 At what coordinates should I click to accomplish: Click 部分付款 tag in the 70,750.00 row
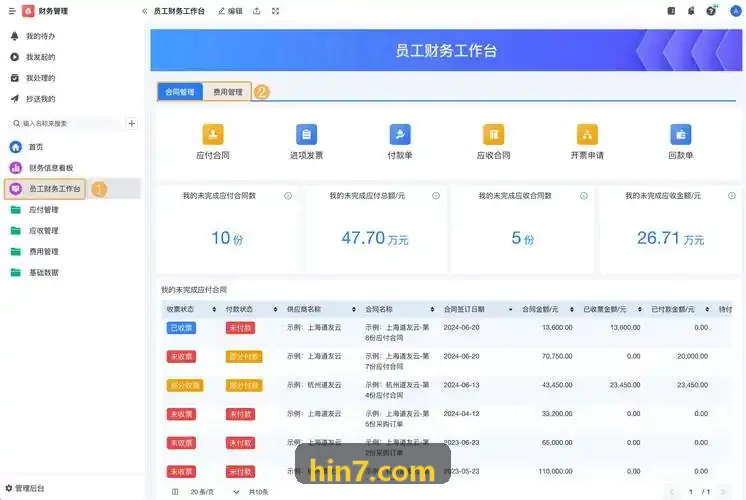pyautogui.click(x=244, y=357)
